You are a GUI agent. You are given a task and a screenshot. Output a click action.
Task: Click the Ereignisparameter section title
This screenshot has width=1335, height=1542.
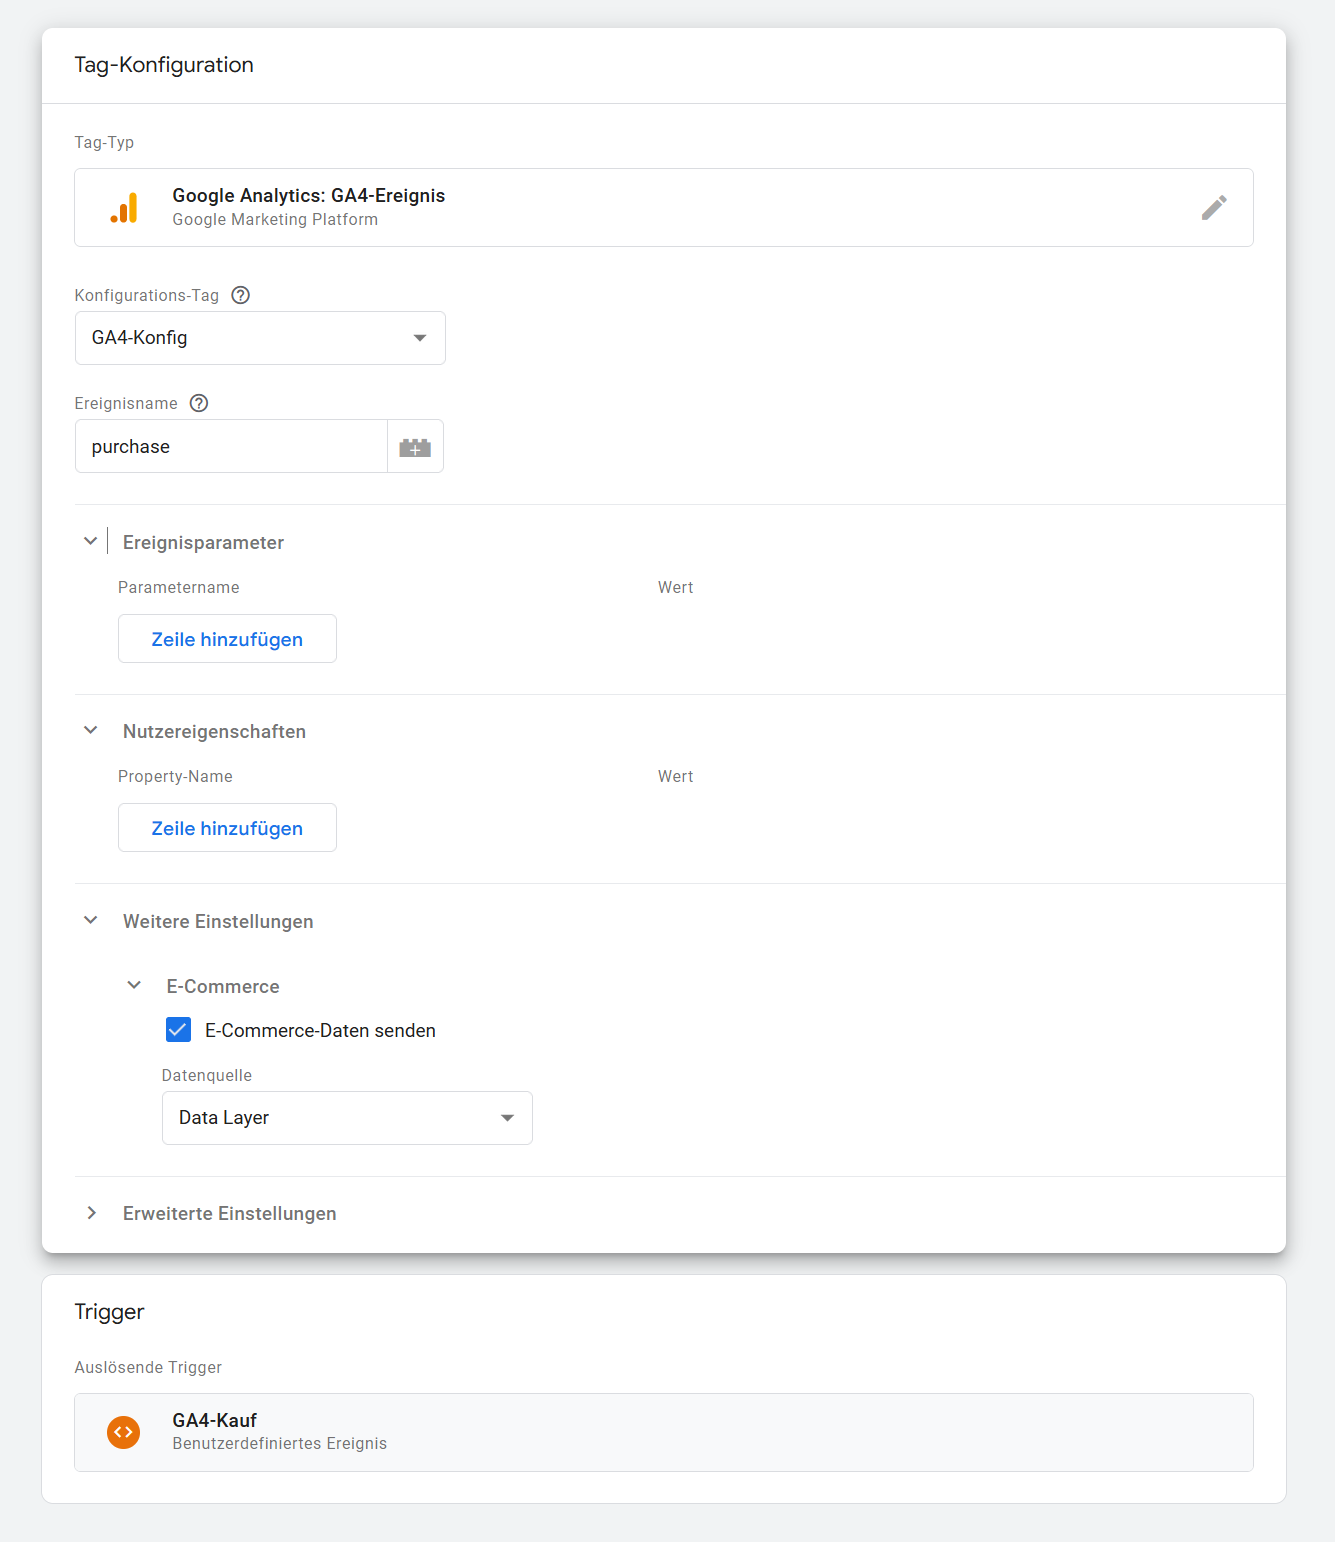(203, 542)
